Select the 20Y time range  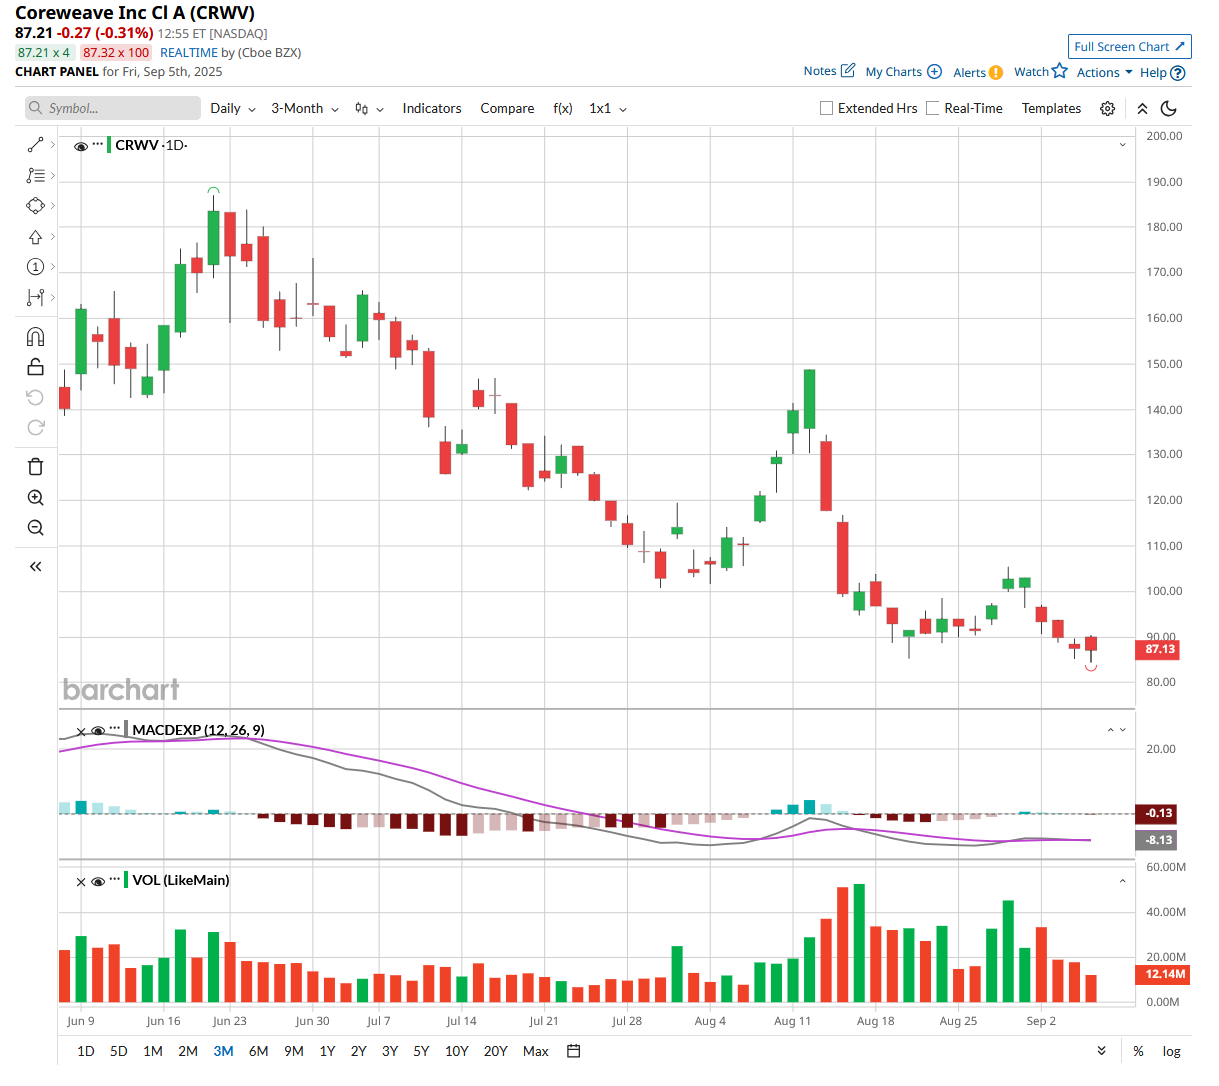495,1051
